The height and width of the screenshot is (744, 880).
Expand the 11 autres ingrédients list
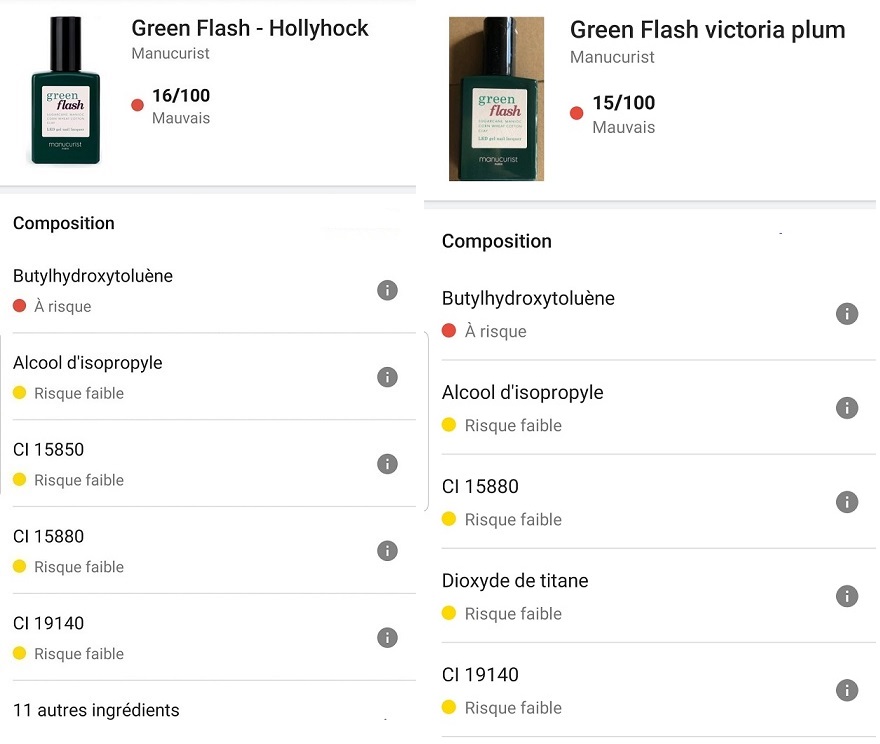(97, 711)
